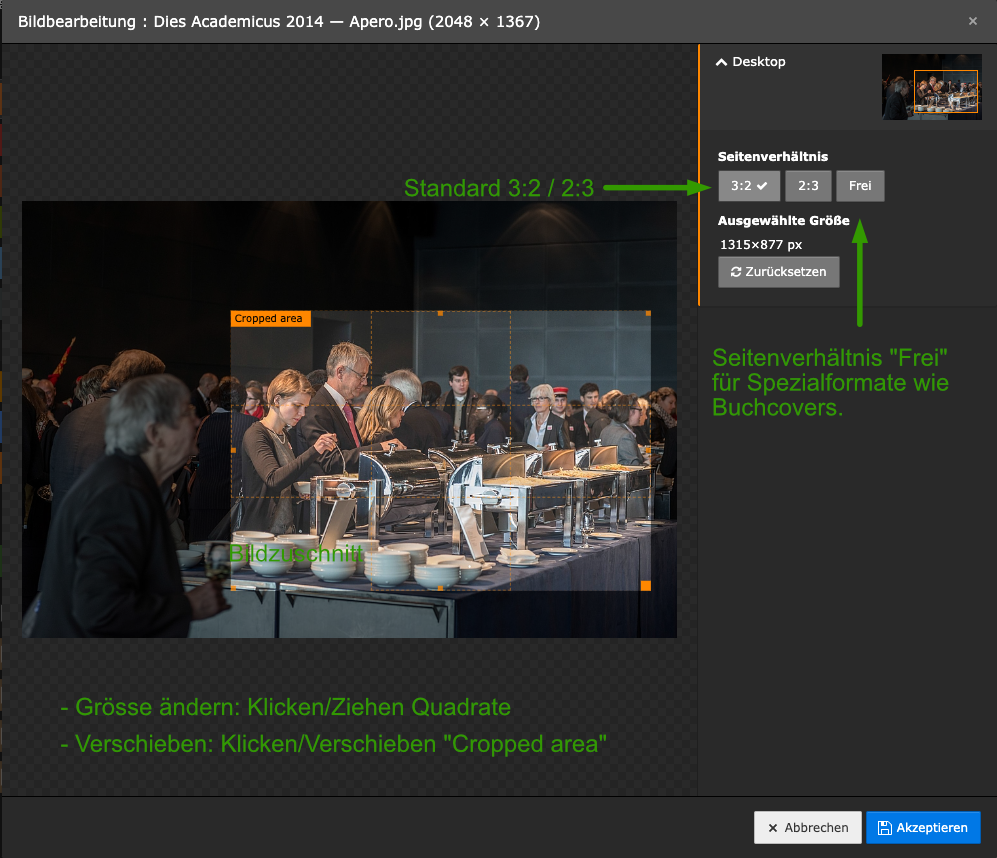Click the top-right crop corner handle

pos(648,313)
